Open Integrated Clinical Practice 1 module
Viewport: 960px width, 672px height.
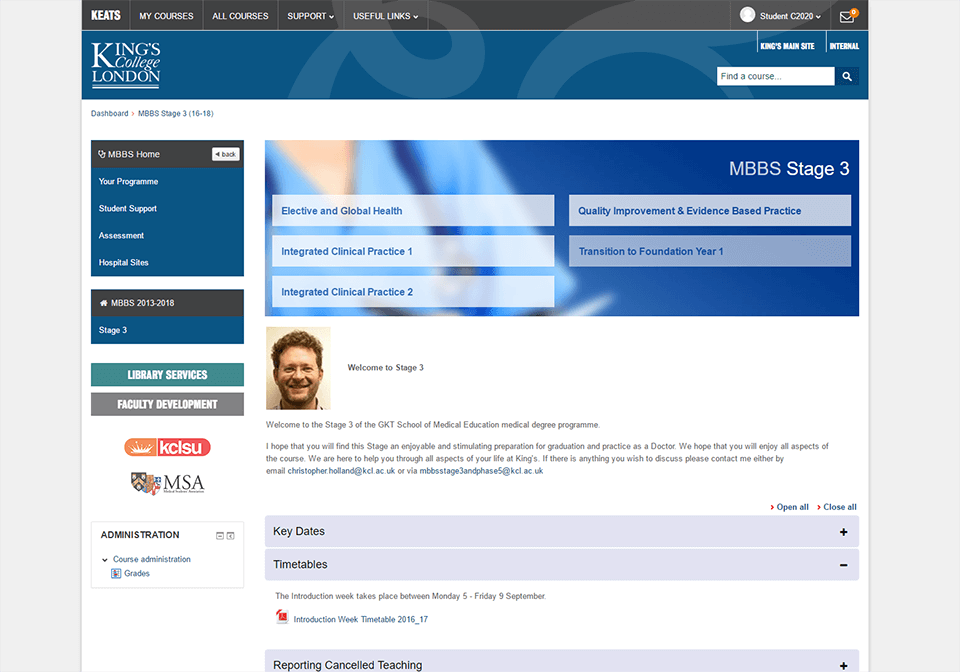click(413, 251)
